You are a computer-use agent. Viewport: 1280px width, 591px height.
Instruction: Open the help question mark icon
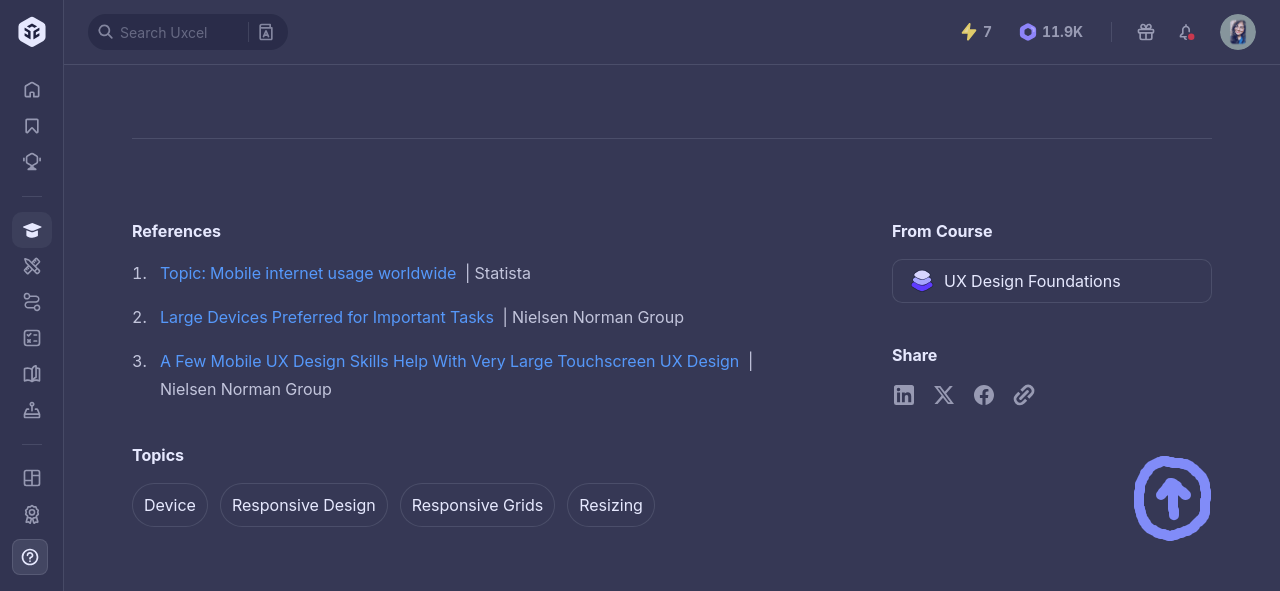[30, 557]
